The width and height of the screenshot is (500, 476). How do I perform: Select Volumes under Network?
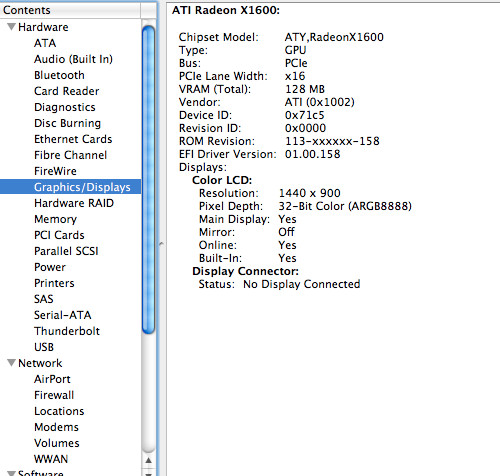click(x=57, y=443)
